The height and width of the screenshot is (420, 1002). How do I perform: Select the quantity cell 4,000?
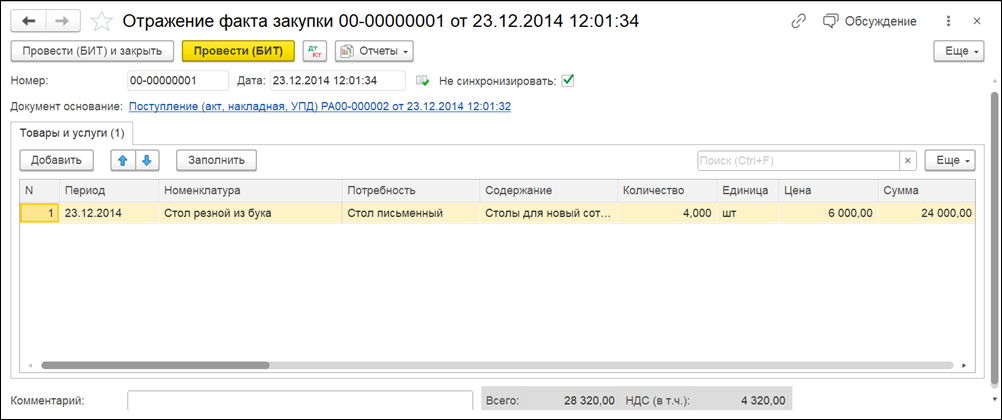click(x=667, y=213)
